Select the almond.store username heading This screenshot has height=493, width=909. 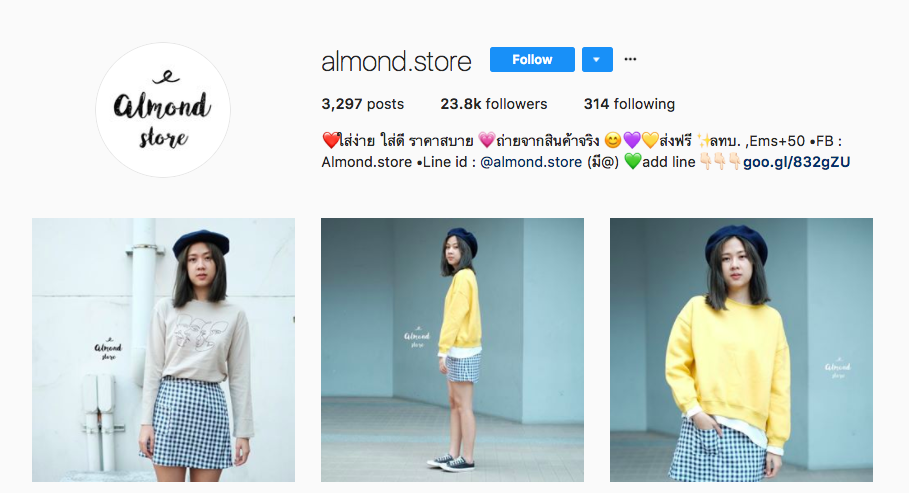click(x=396, y=61)
